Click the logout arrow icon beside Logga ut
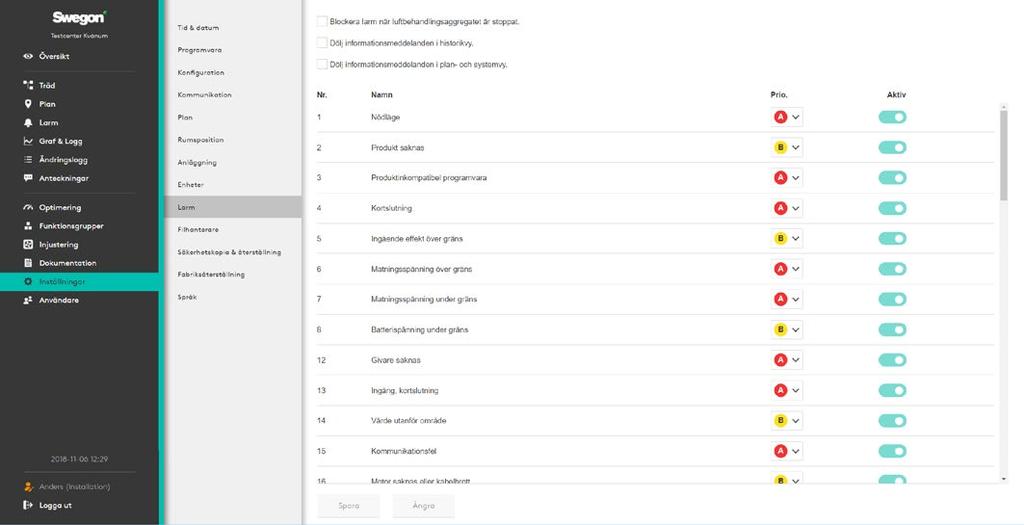Image resolution: width=1024 pixels, height=525 pixels. (x=28, y=505)
